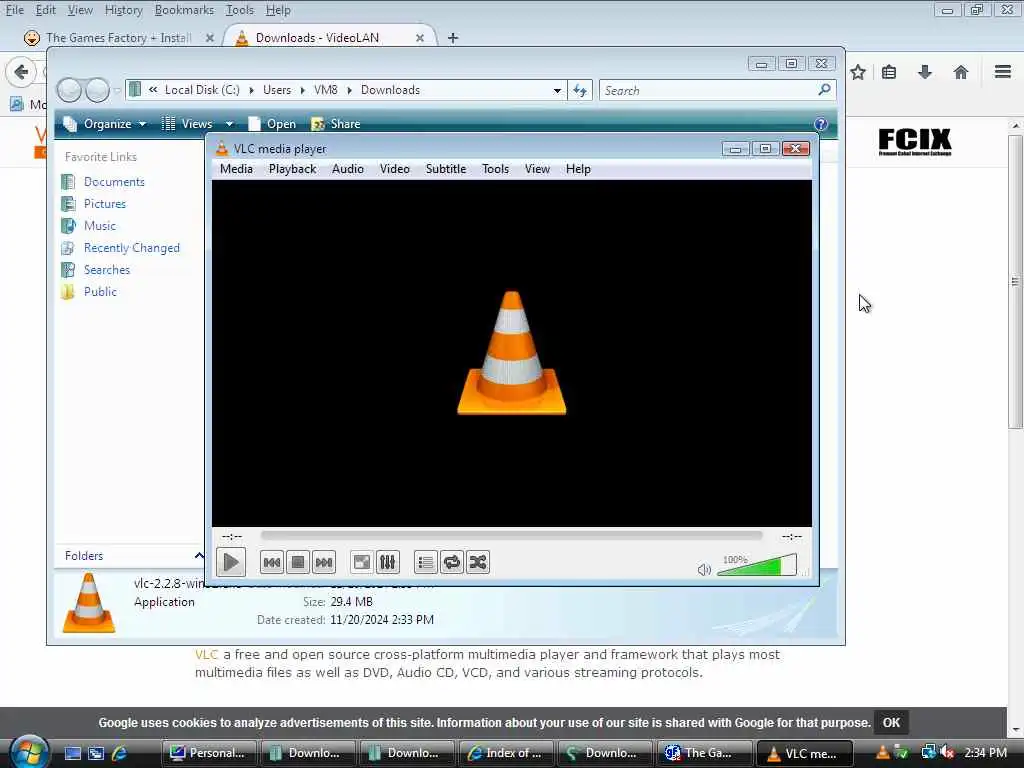Open Views dropdown arrow in Explorer

click(x=229, y=124)
